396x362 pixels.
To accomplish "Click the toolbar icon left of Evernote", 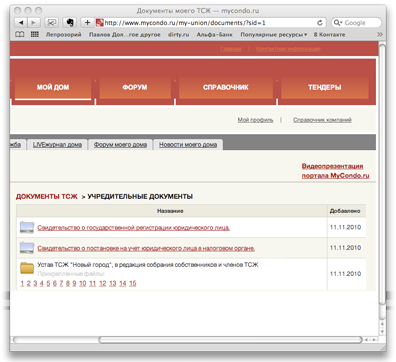I will 52,23.
